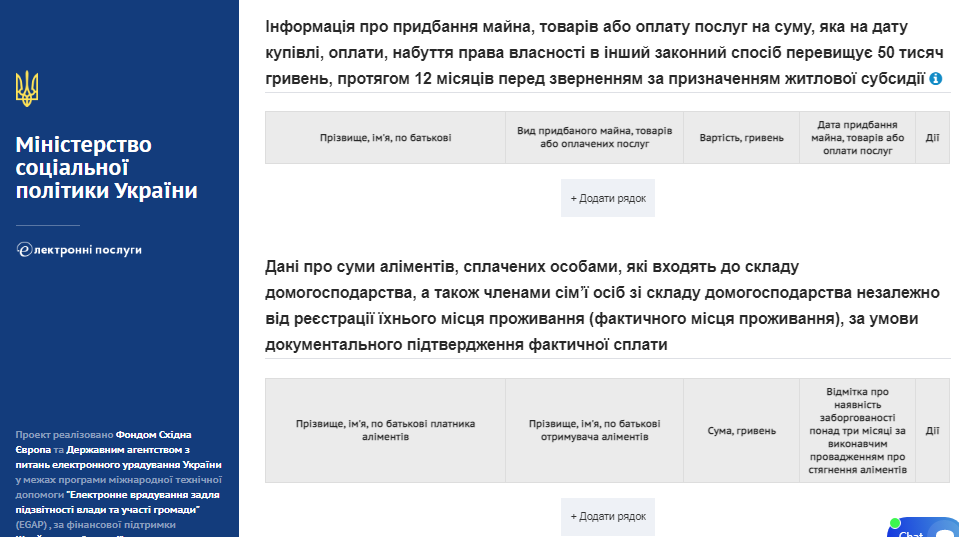Click Вид придбаного майна column header
The height and width of the screenshot is (537, 959).
tap(594, 138)
